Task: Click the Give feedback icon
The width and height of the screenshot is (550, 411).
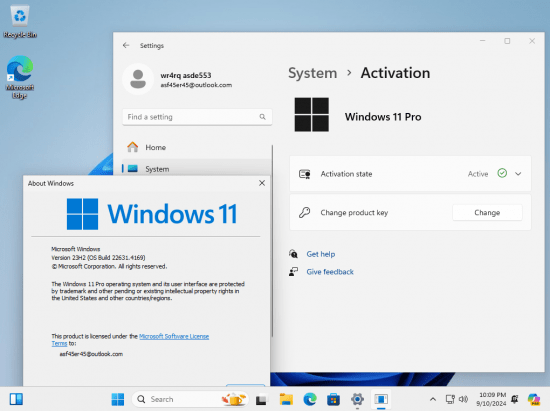Action: click(x=293, y=271)
